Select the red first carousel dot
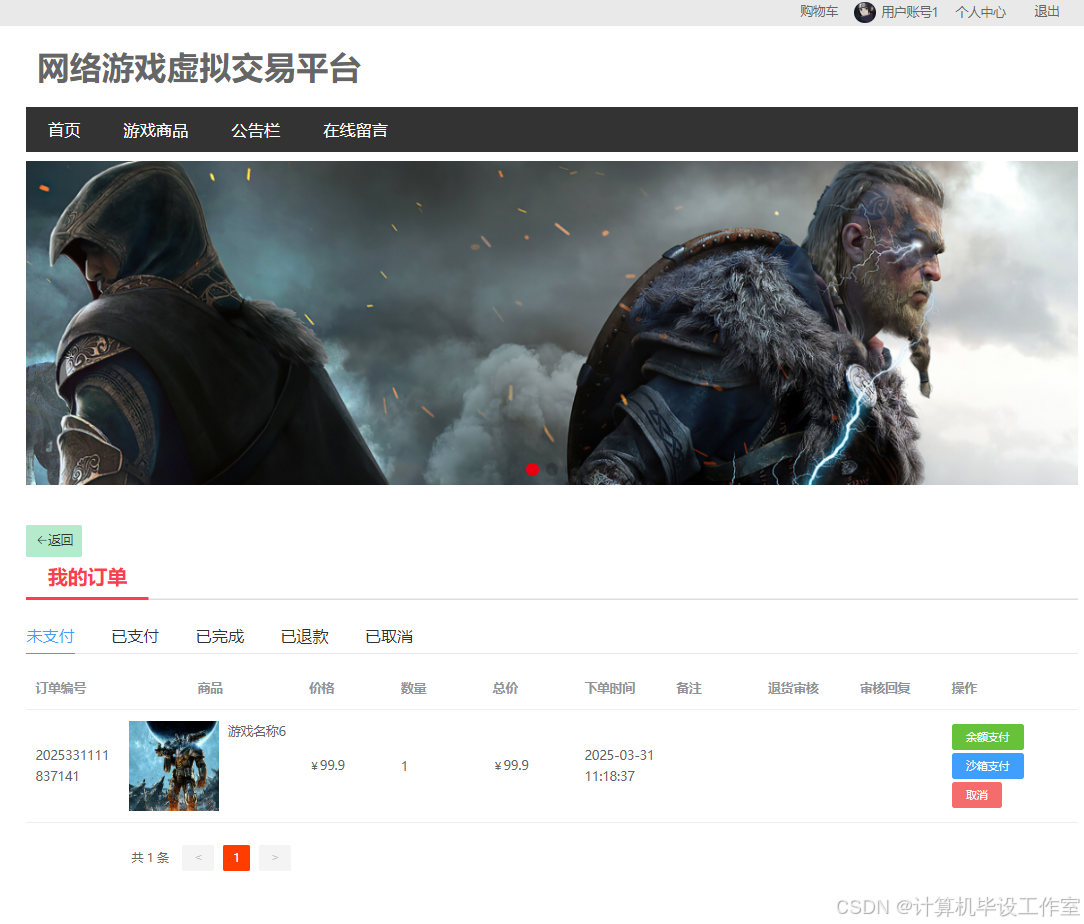The height and width of the screenshot is (924, 1084). 532,469
